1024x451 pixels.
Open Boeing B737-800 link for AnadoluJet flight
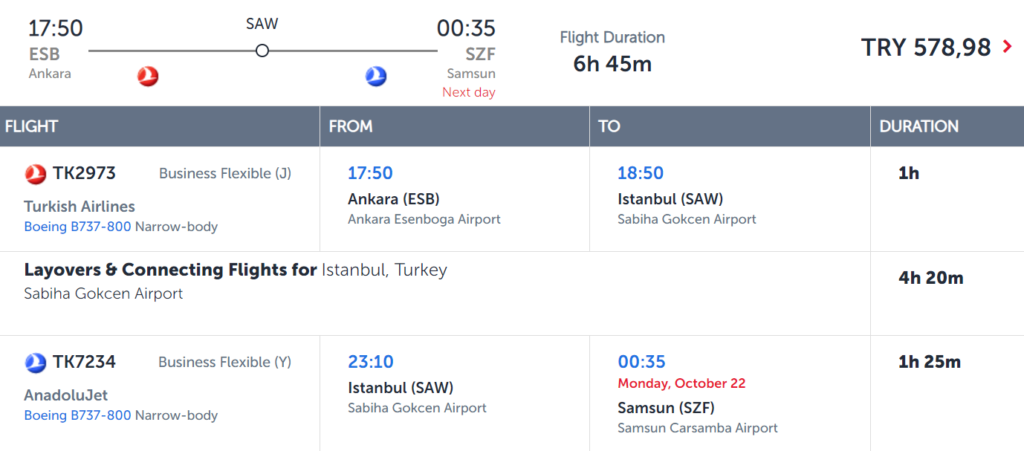(78, 415)
